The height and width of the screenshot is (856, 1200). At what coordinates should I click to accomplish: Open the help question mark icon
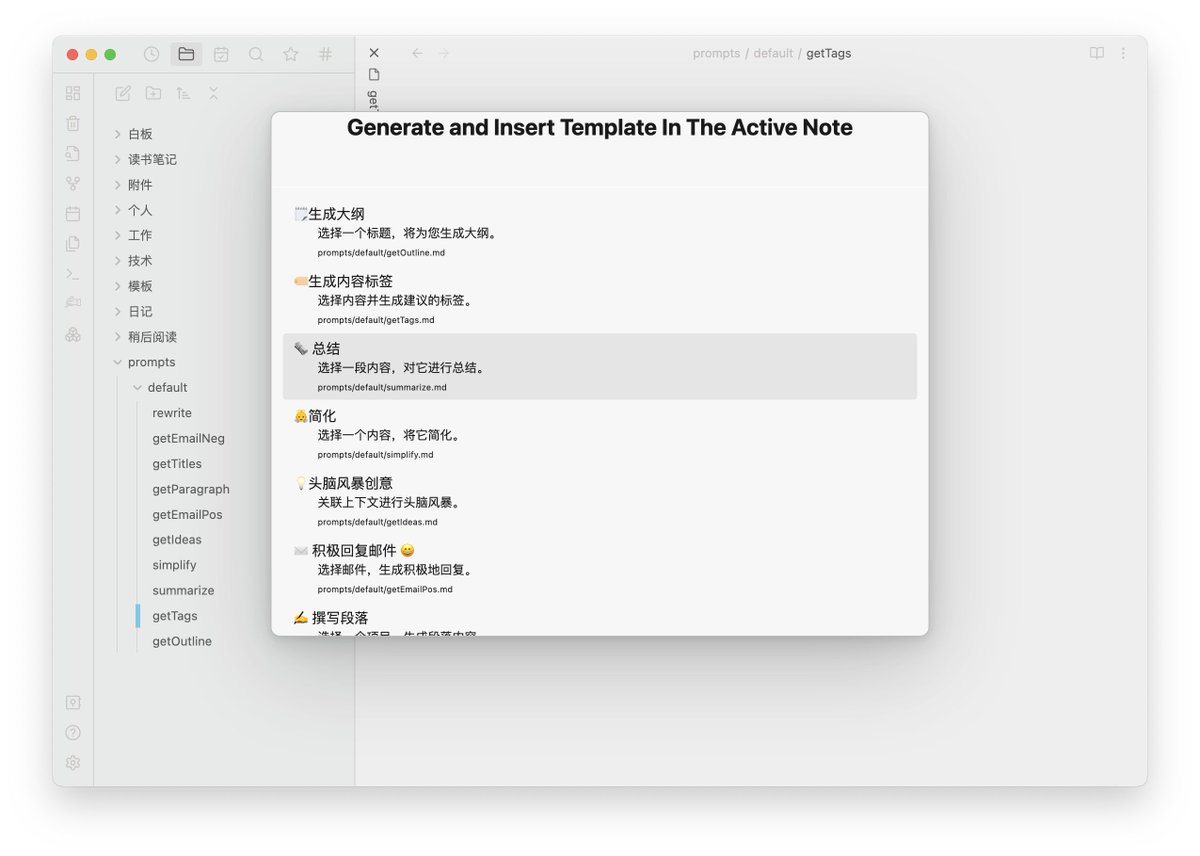73,733
